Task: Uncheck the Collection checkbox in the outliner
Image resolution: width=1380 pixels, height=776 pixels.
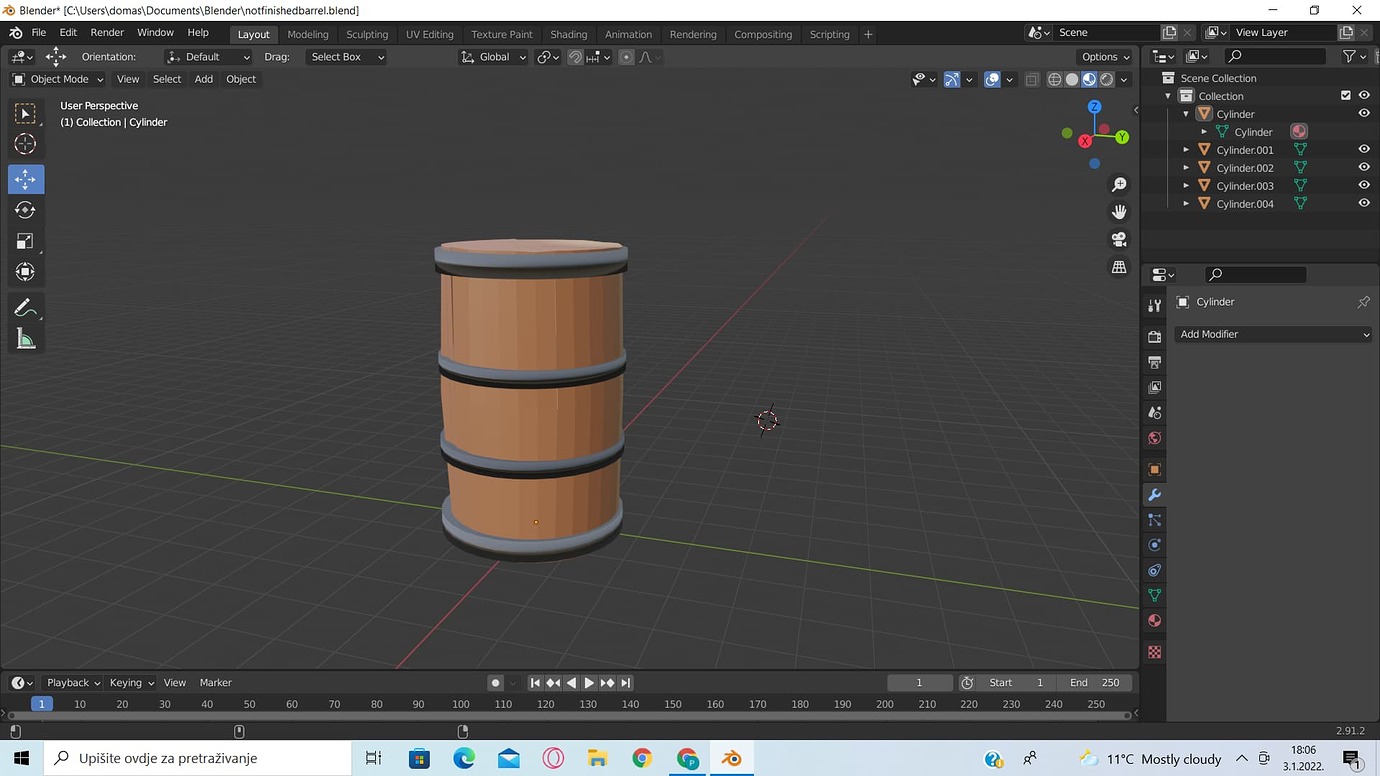Action: [1344, 95]
